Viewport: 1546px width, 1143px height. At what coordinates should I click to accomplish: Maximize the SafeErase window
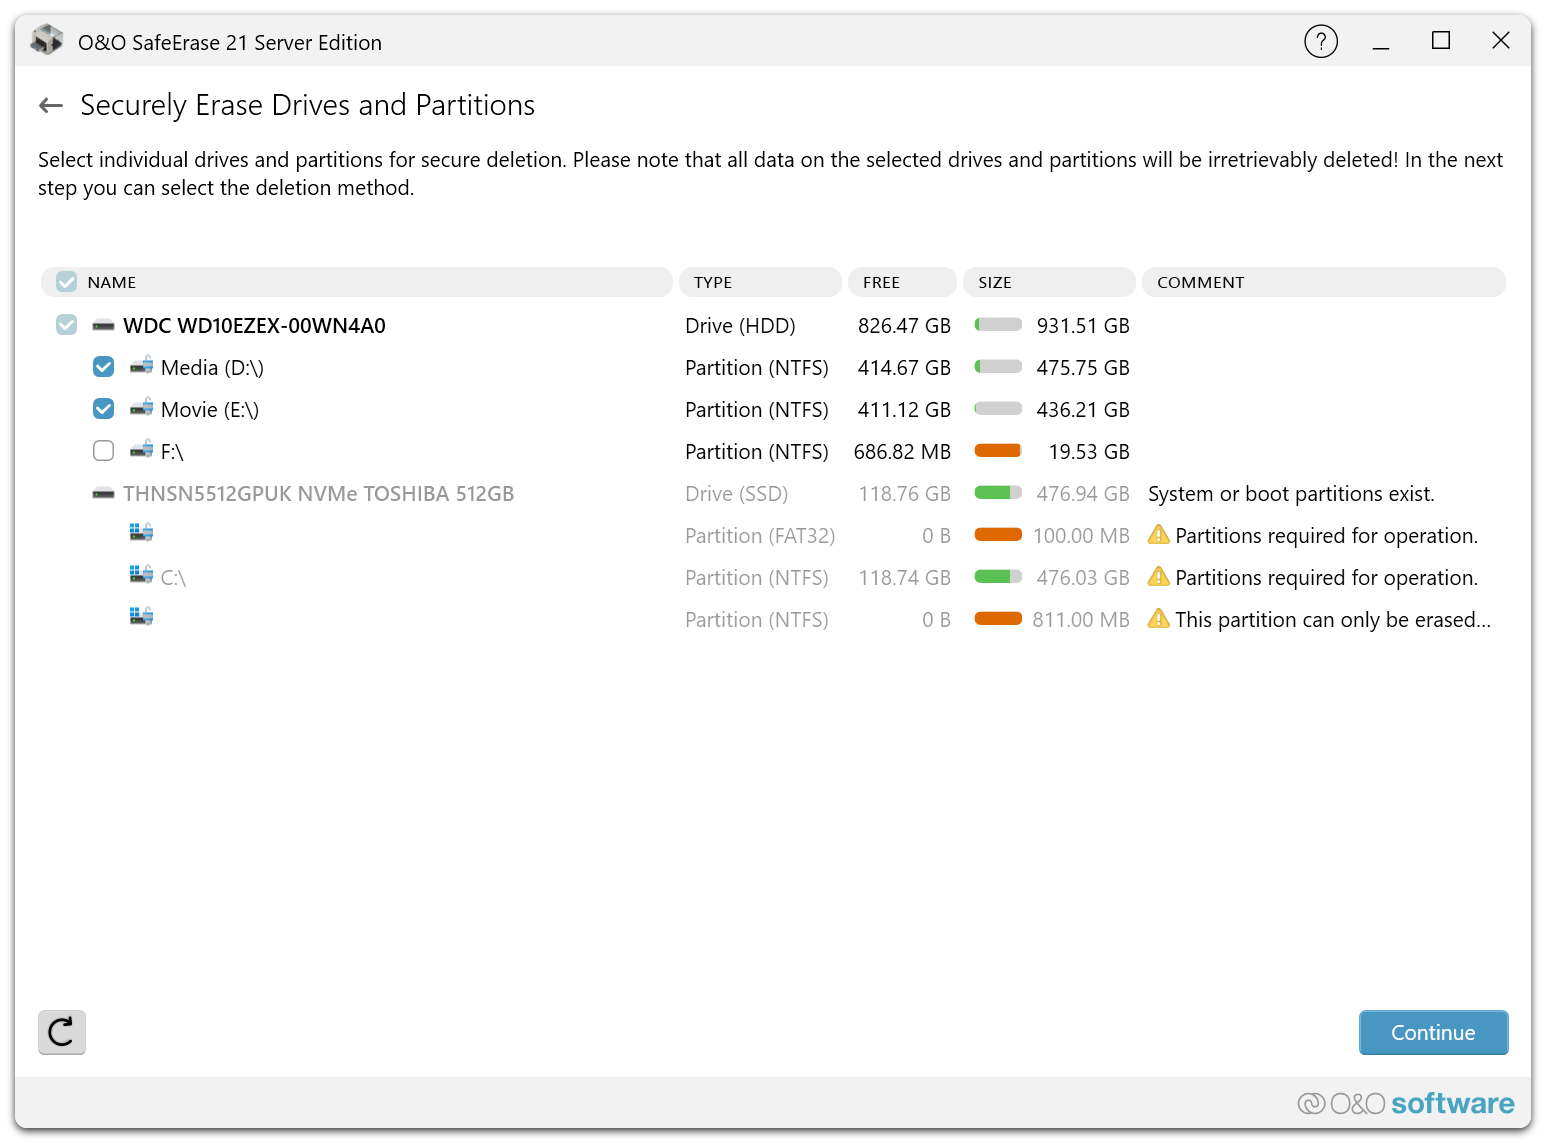1441,41
